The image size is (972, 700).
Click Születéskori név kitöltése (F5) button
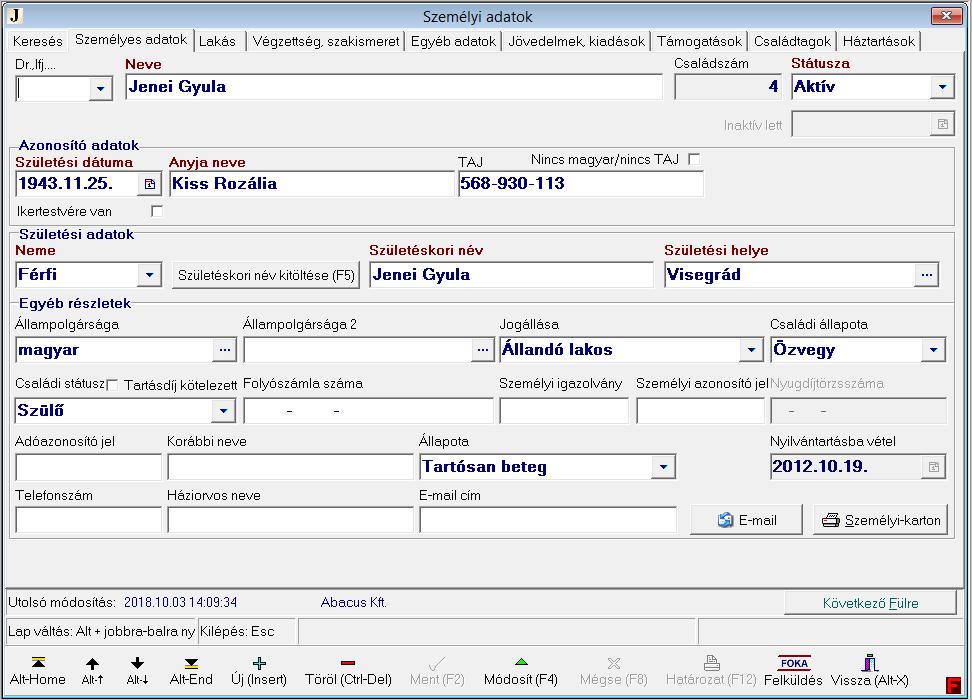(x=266, y=275)
